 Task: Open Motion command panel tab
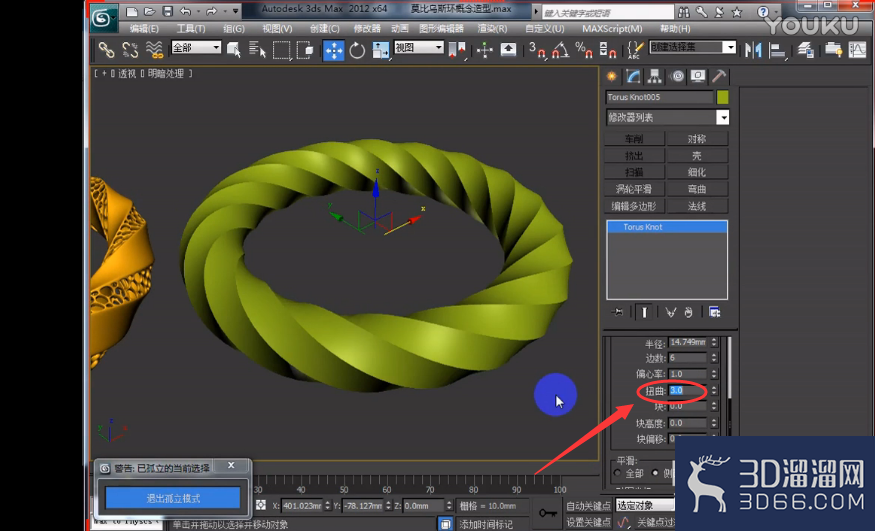[677, 76]
